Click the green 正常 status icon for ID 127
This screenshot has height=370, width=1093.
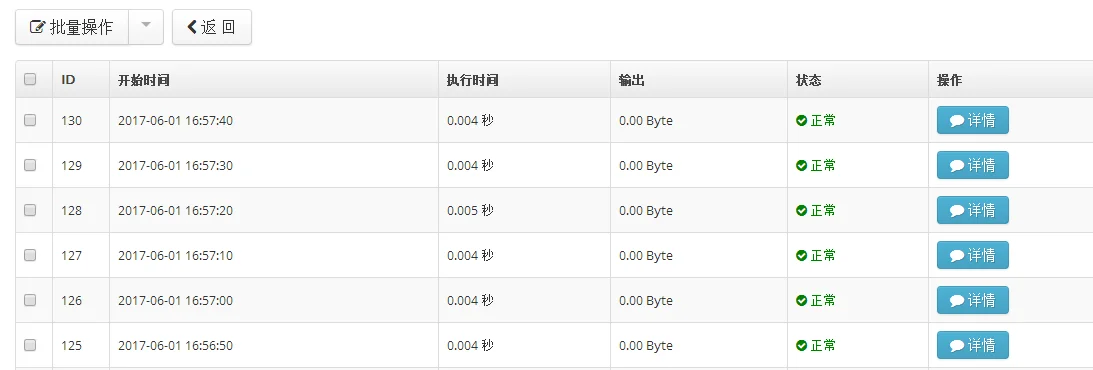pyautogui.click(x=802, y=256)
